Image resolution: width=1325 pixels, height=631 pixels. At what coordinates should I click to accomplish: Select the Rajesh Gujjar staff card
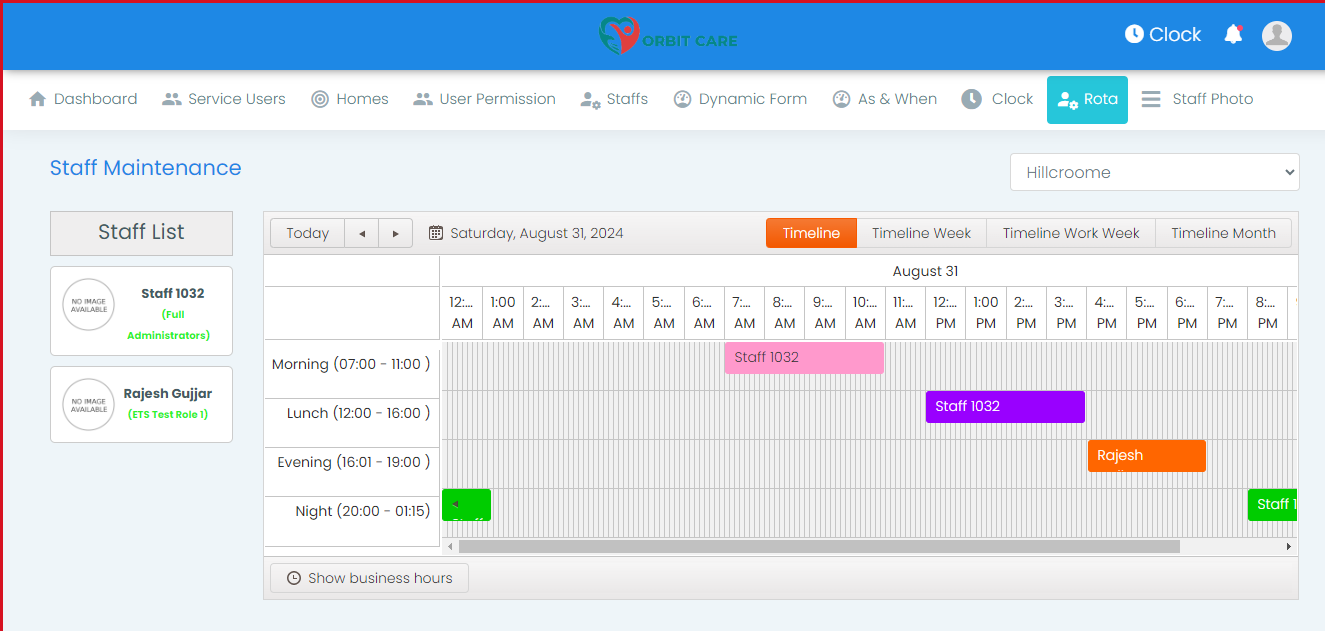[141, 404]
